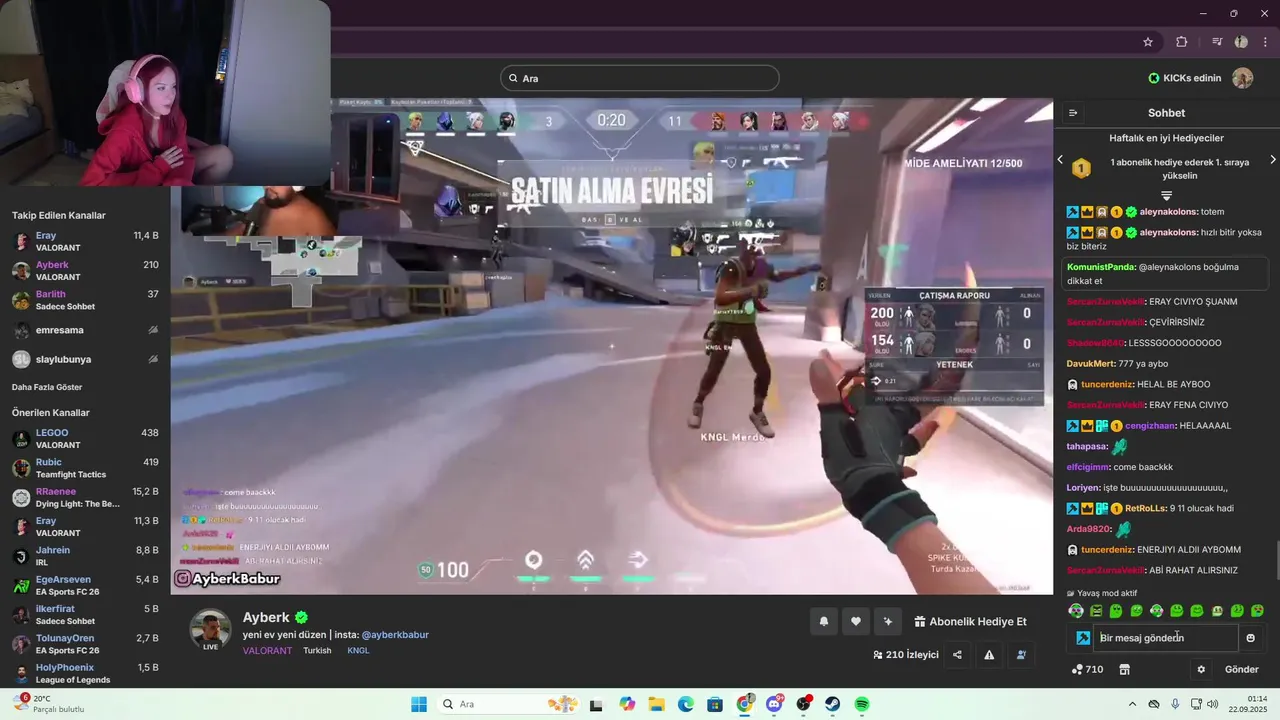Open browser extensions puzzle icon

(1181, 42)
